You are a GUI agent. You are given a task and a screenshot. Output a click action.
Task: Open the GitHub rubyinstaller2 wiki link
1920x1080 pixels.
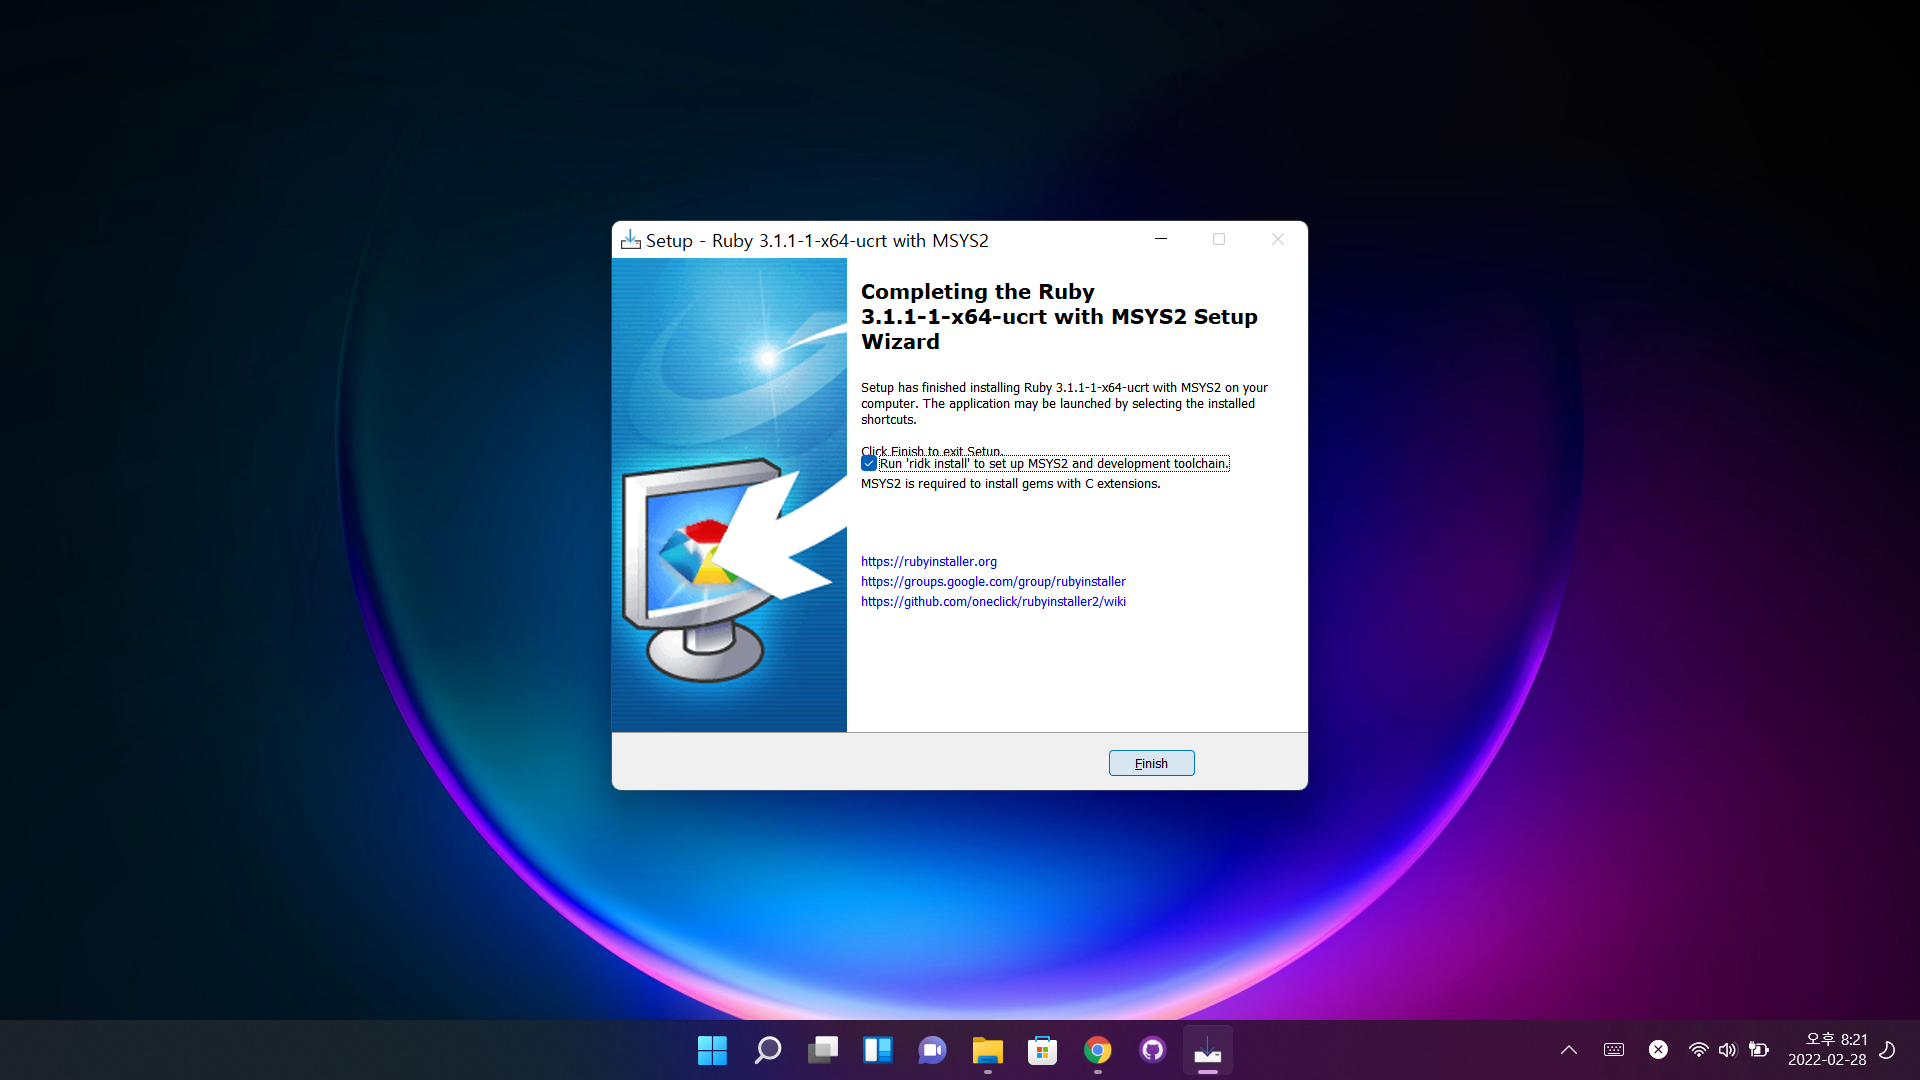pyautogui.click(x=992, y=602)
